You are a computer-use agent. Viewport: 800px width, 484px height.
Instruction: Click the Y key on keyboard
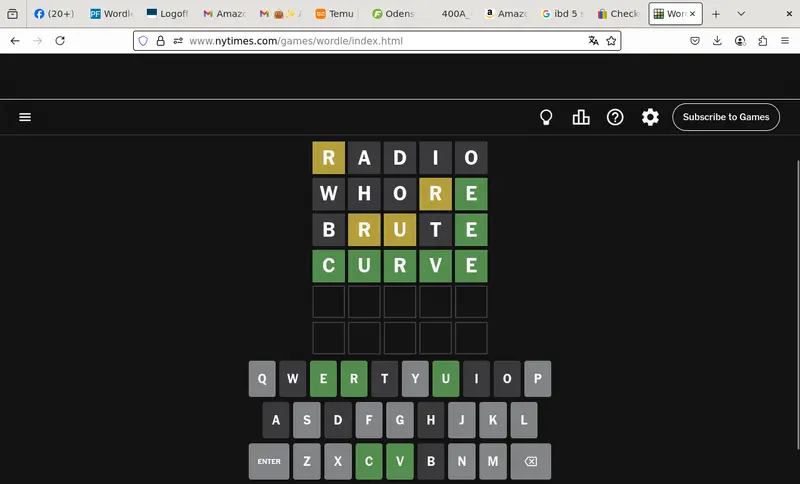pyautogui.click(x=415, y=378)
